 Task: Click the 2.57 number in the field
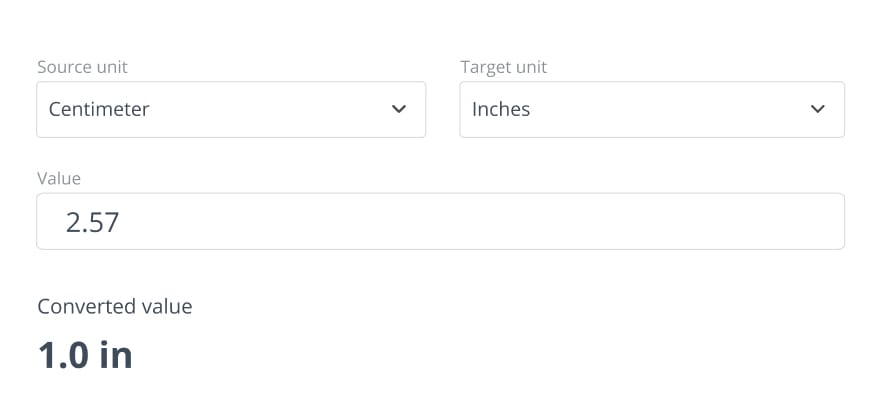coord(92,223)
